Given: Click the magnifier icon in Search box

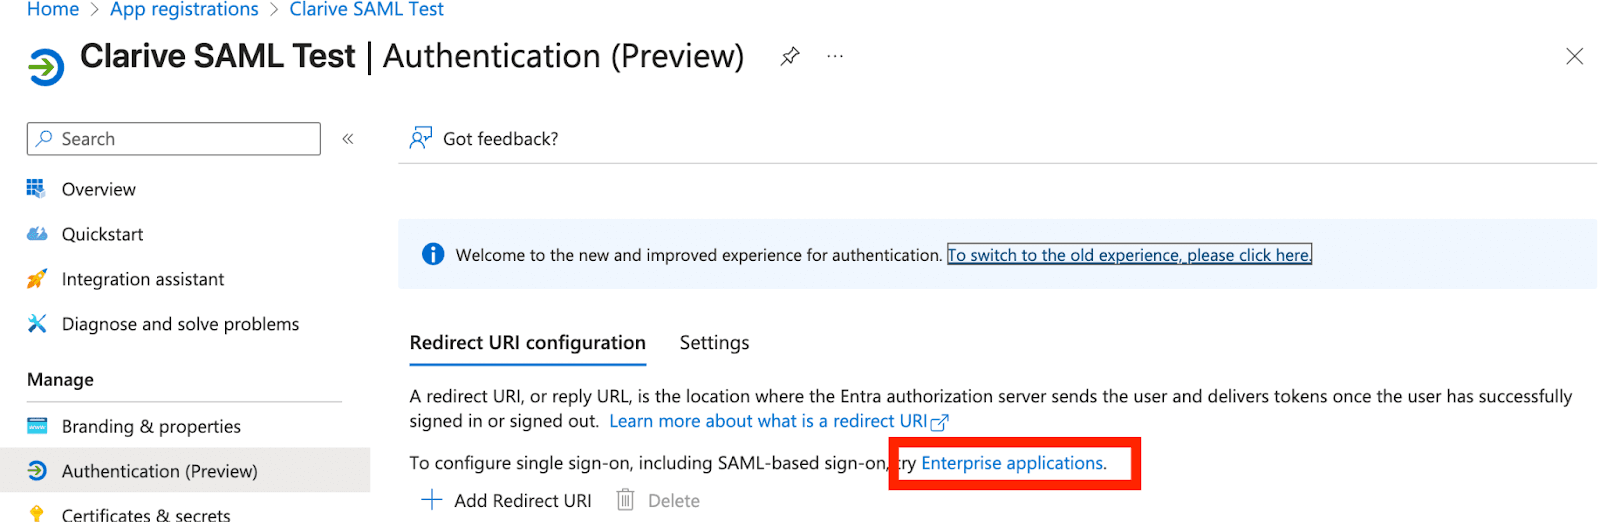Looking at the screenshot, I should 44,139.
